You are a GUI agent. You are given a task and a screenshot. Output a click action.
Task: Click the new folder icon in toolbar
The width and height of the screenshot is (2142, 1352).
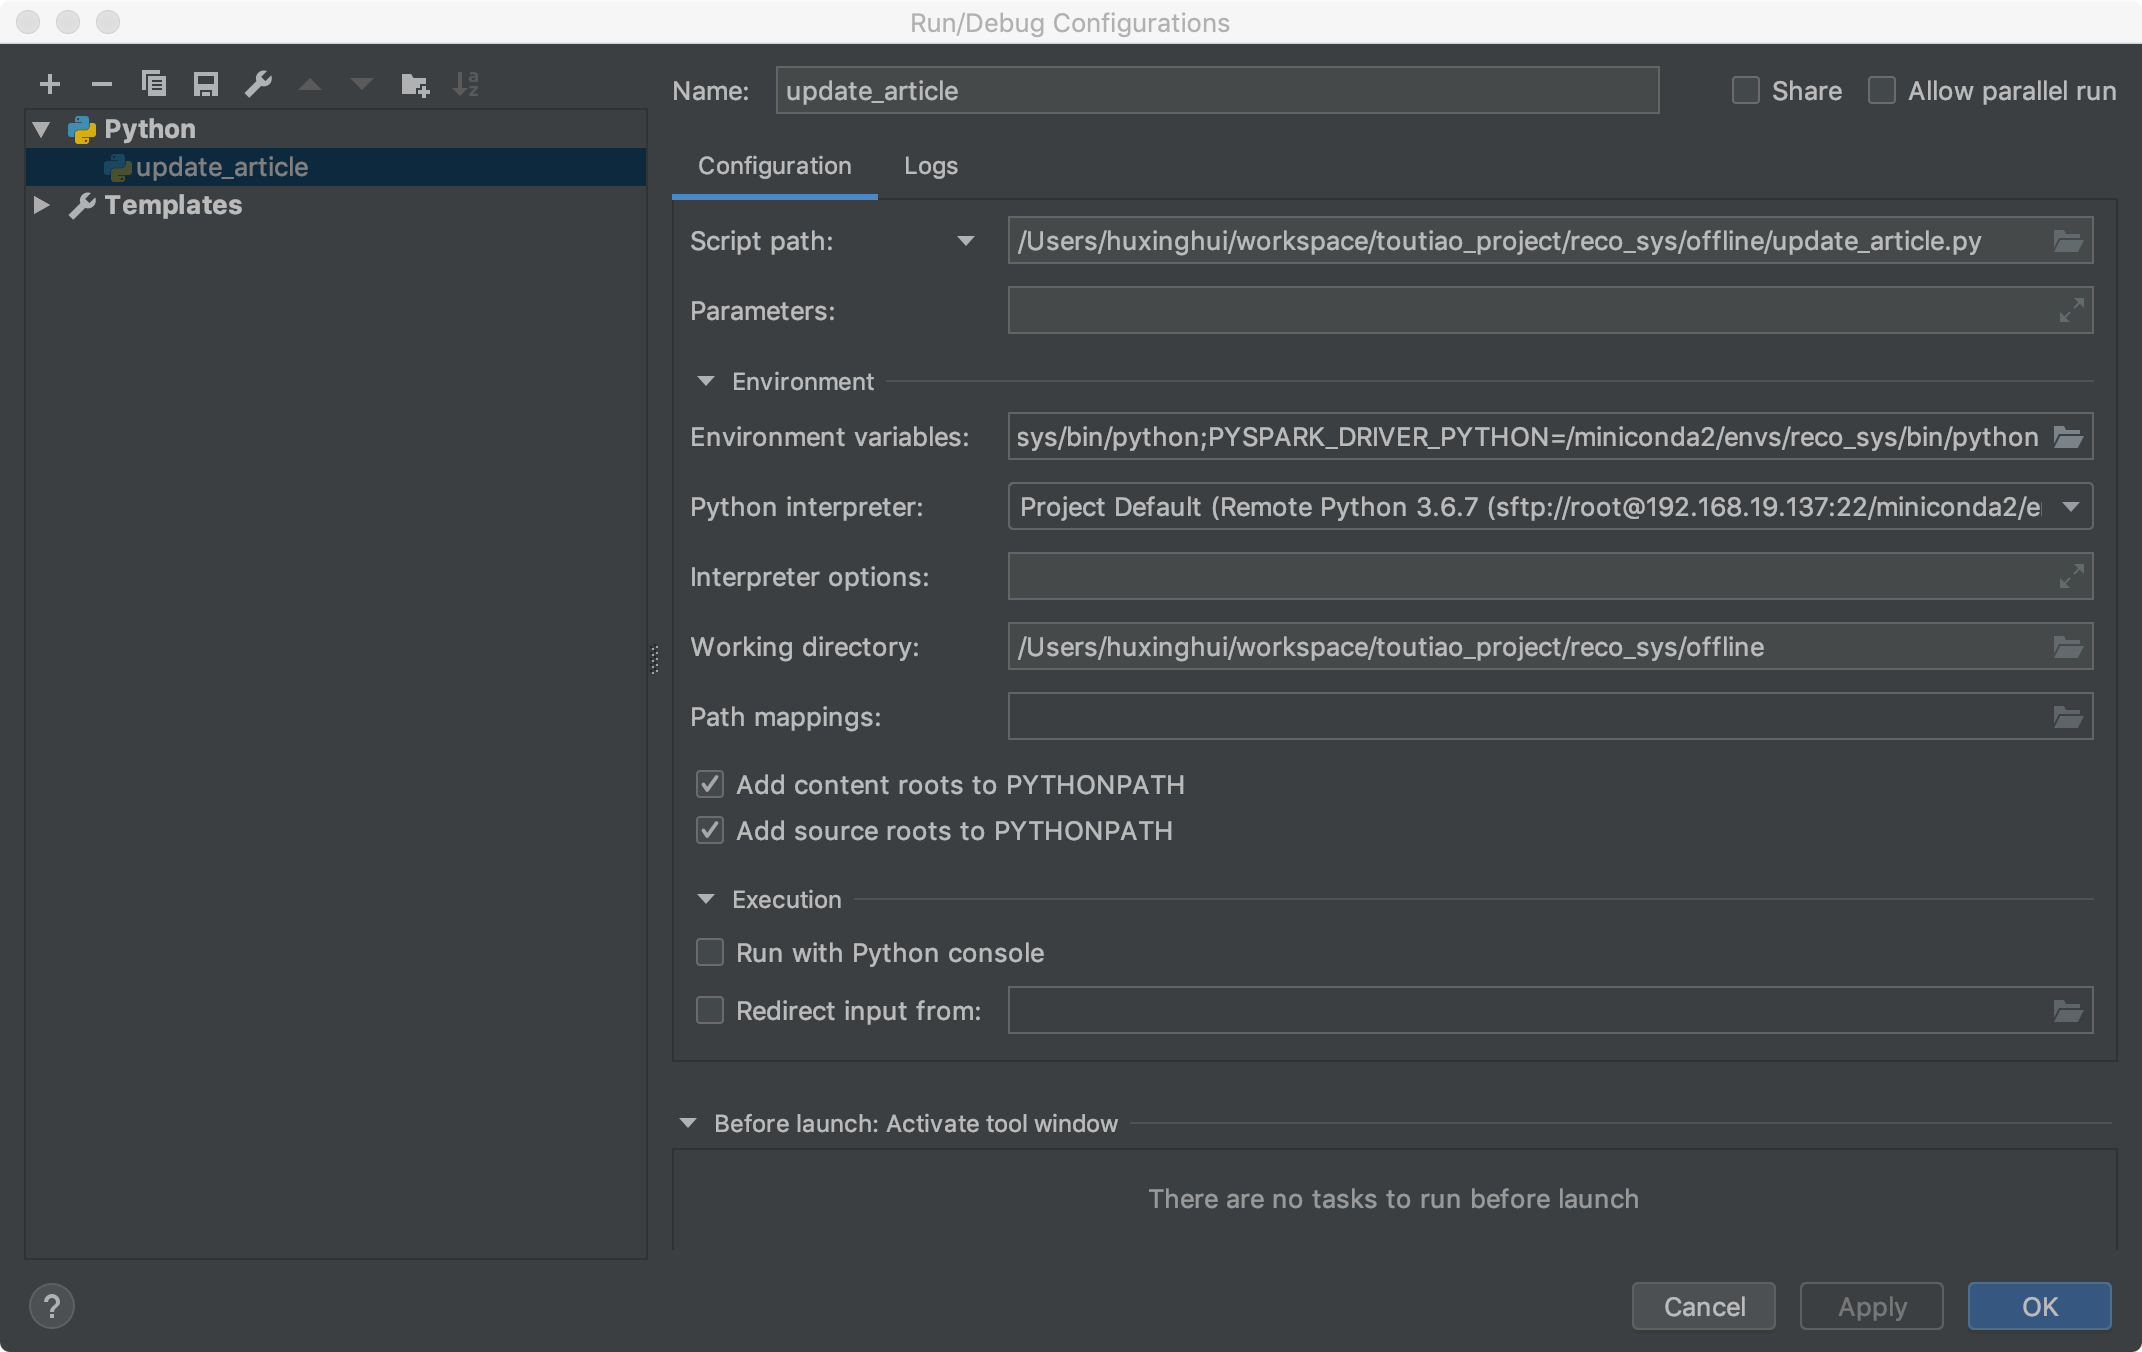pos(414,85)
